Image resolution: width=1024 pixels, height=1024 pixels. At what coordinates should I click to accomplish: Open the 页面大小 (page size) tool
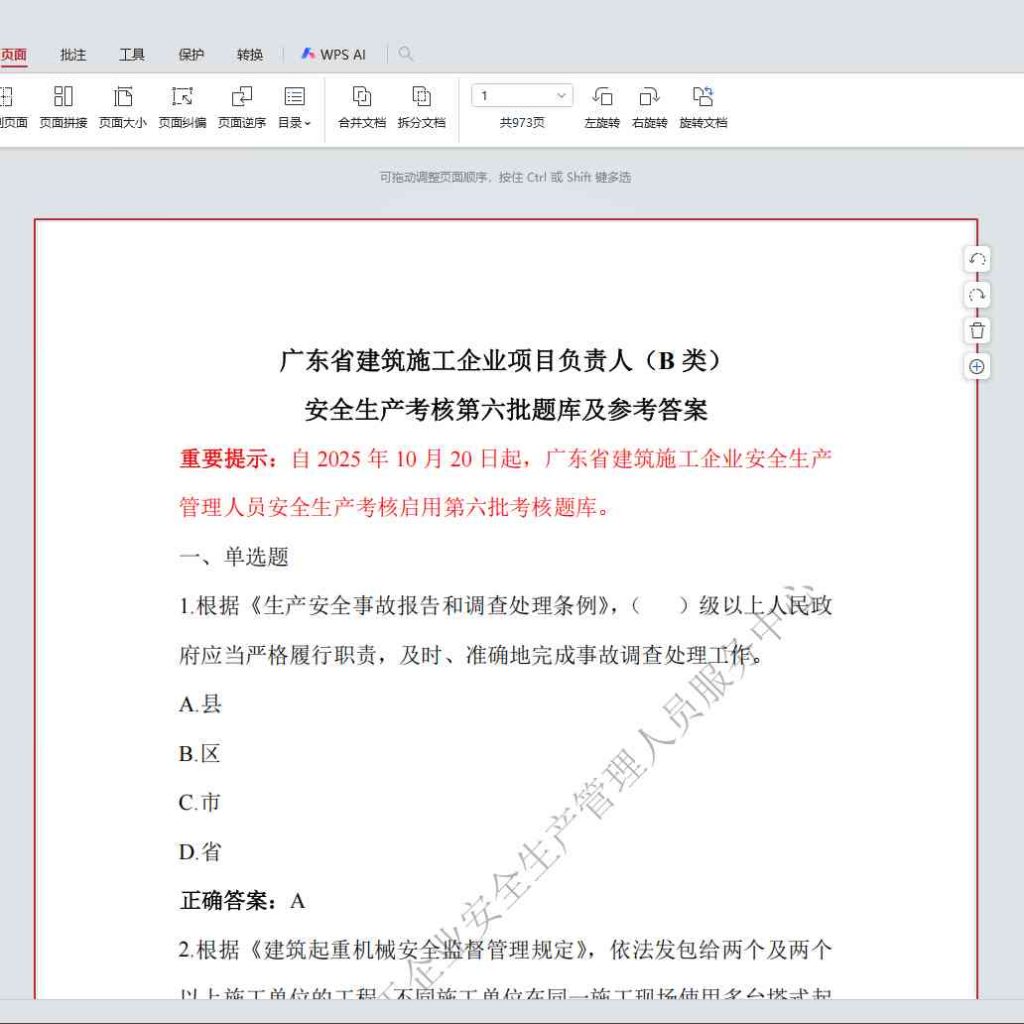(x=122, y=105)
